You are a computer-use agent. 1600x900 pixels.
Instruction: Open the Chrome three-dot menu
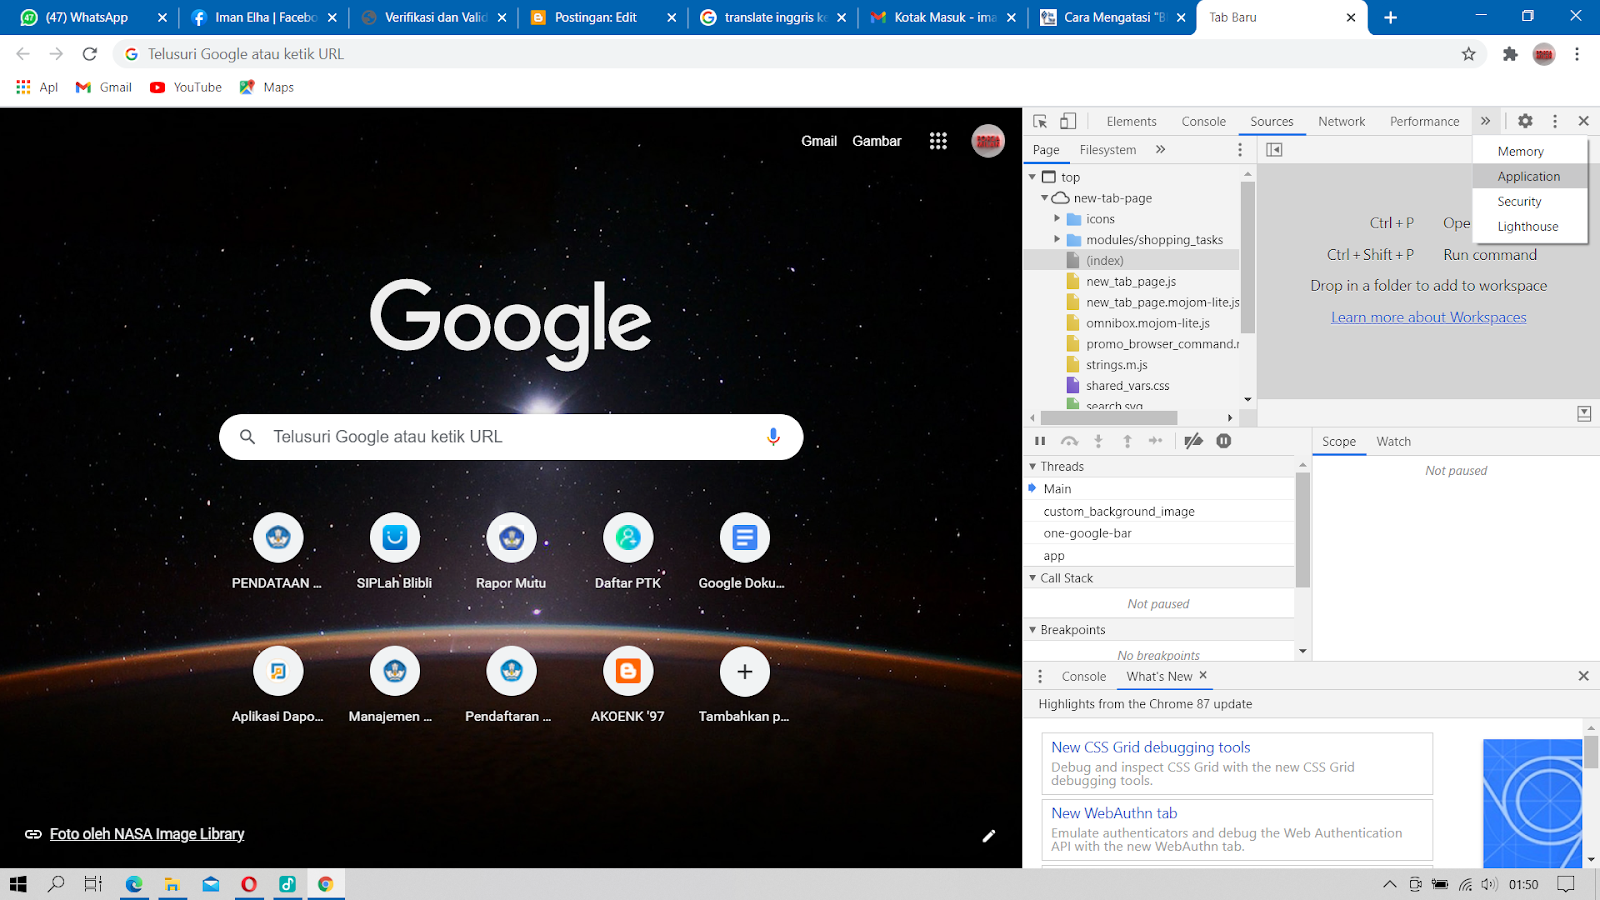pyautogui.click(x=1577, y=54)
